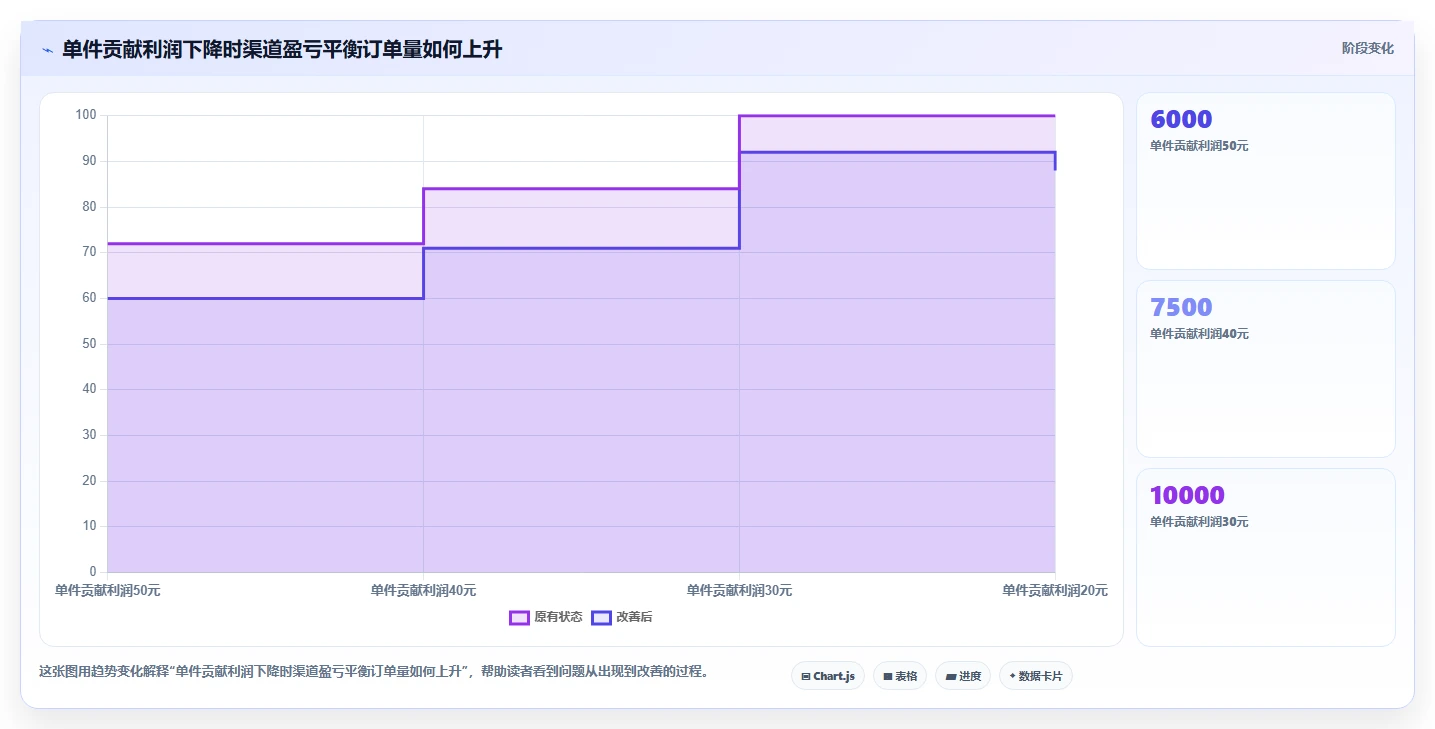
Task: Click the x-axis label 单件贡献利润40元
Action: (423, 591)
